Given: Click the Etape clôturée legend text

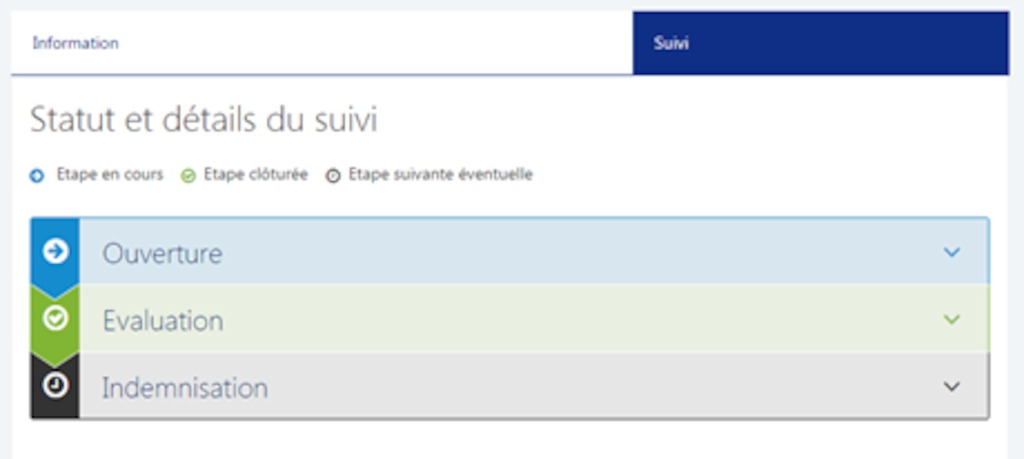Looking at the screenshot, I should [x=255, y=175].
